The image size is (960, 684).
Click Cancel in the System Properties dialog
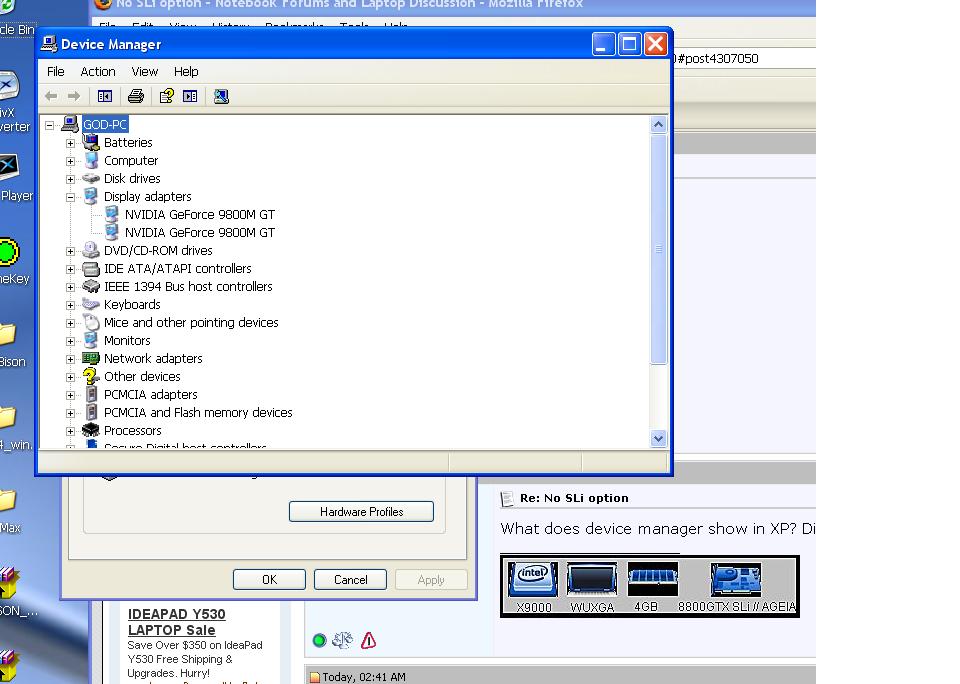click(350, 579)
